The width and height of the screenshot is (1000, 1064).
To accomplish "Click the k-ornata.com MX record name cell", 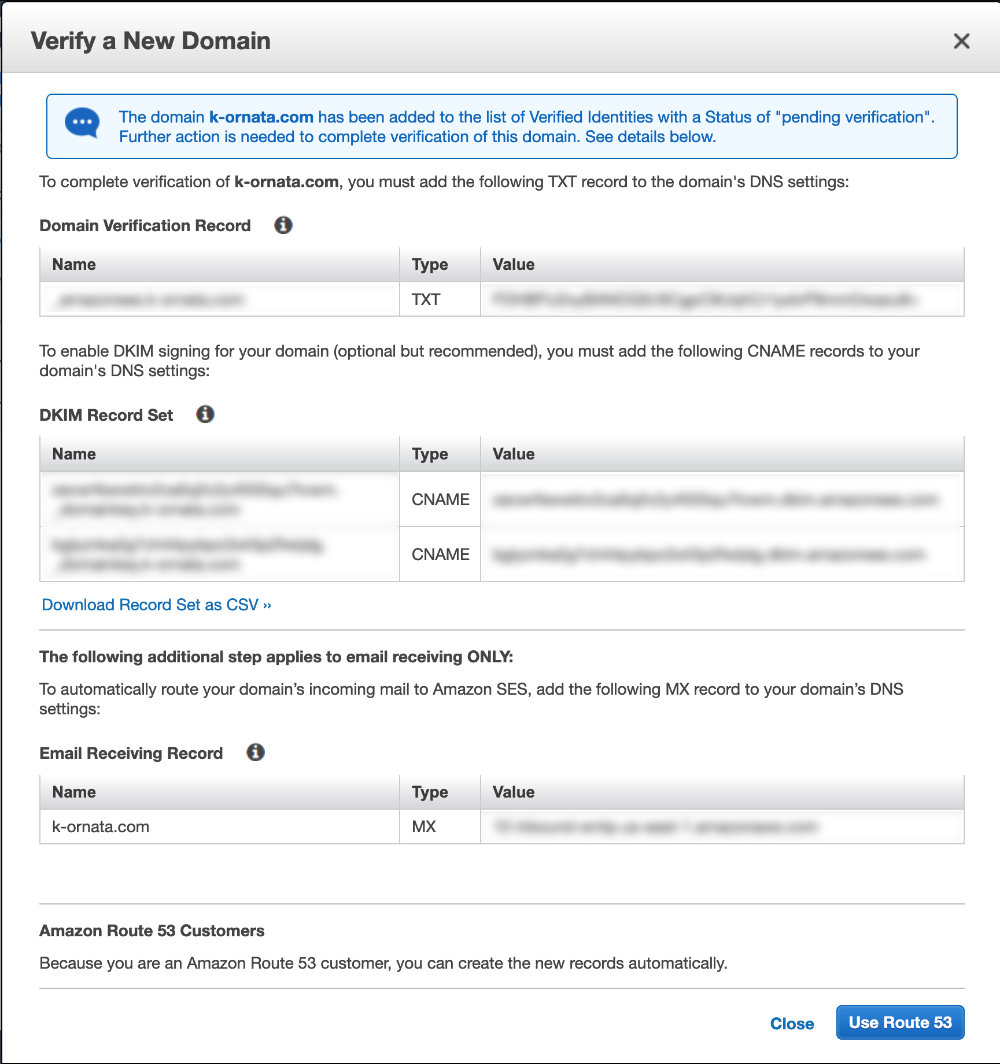I will pos(220,826).
